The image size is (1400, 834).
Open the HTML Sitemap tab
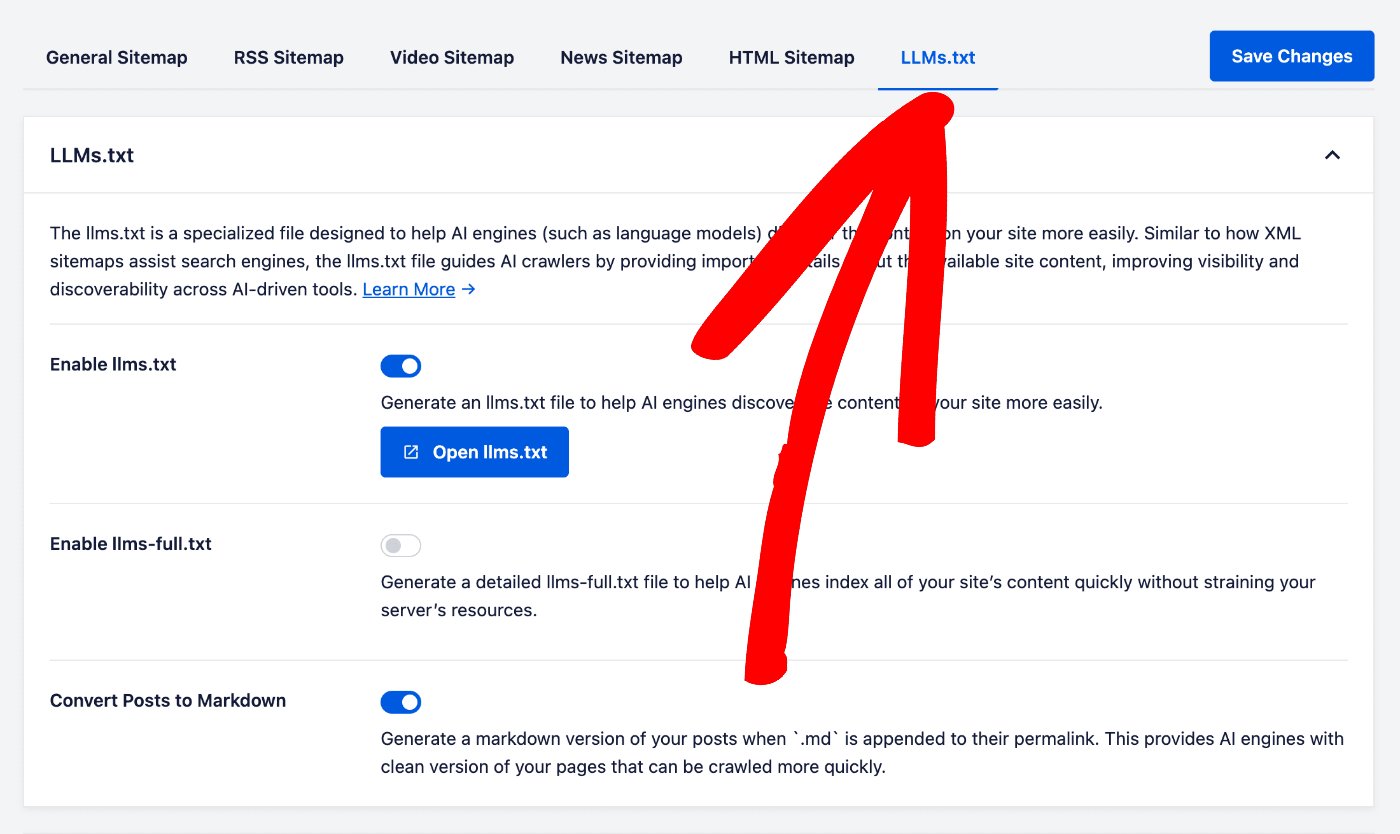791,57
